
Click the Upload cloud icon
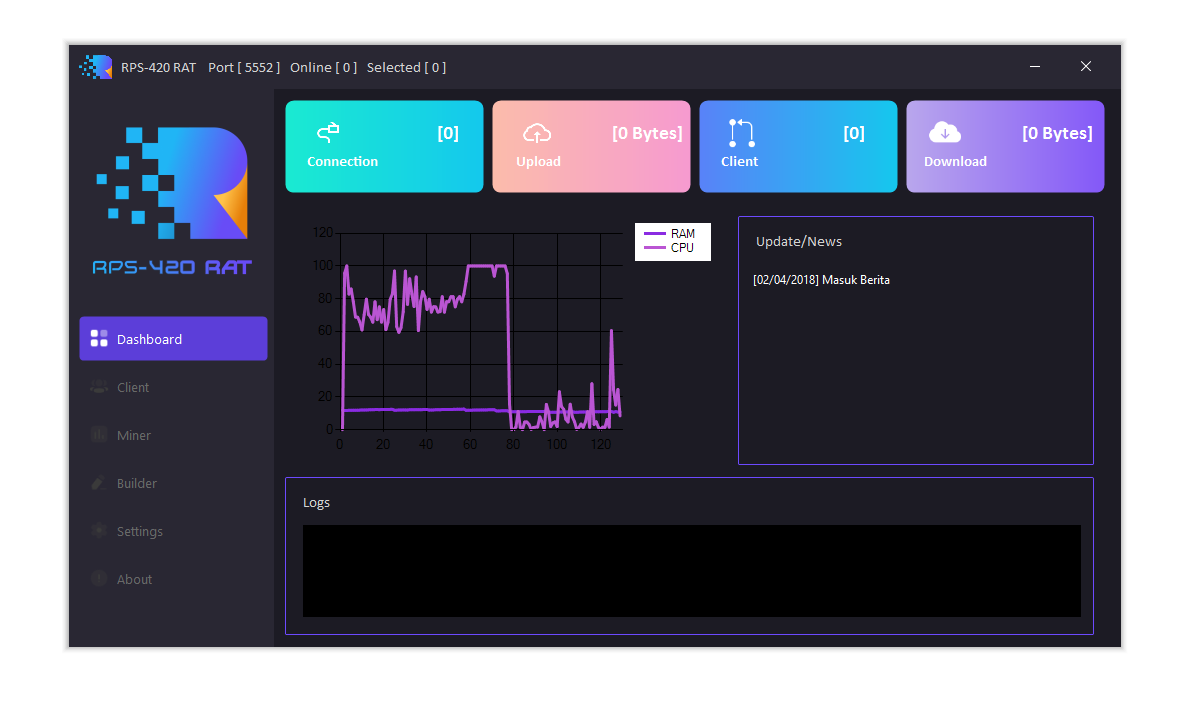(x=537, y=131)
